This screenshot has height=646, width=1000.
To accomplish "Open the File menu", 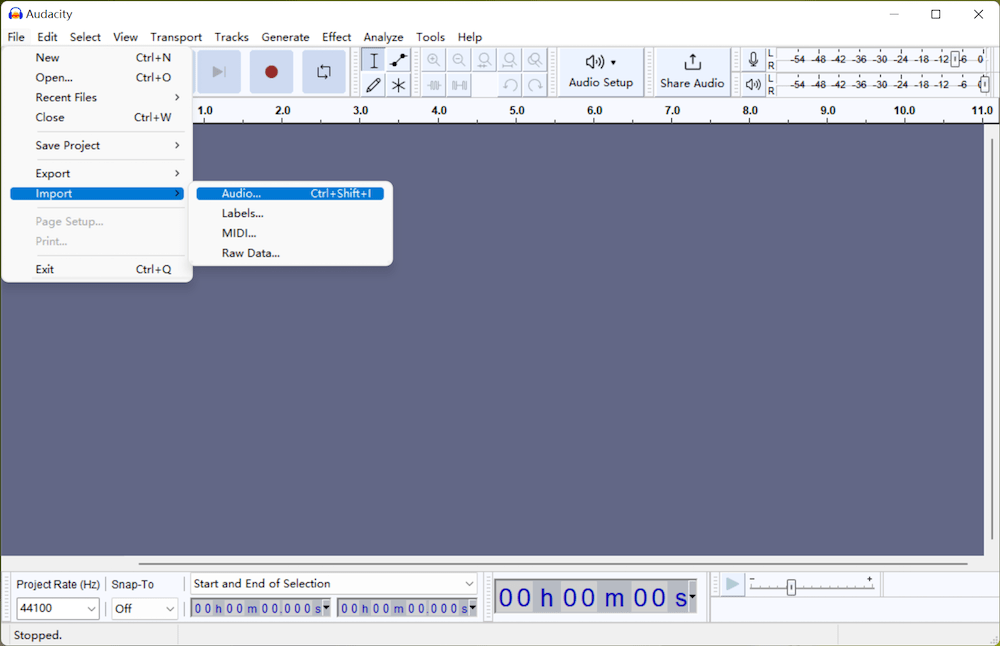I will coord(16,37).
